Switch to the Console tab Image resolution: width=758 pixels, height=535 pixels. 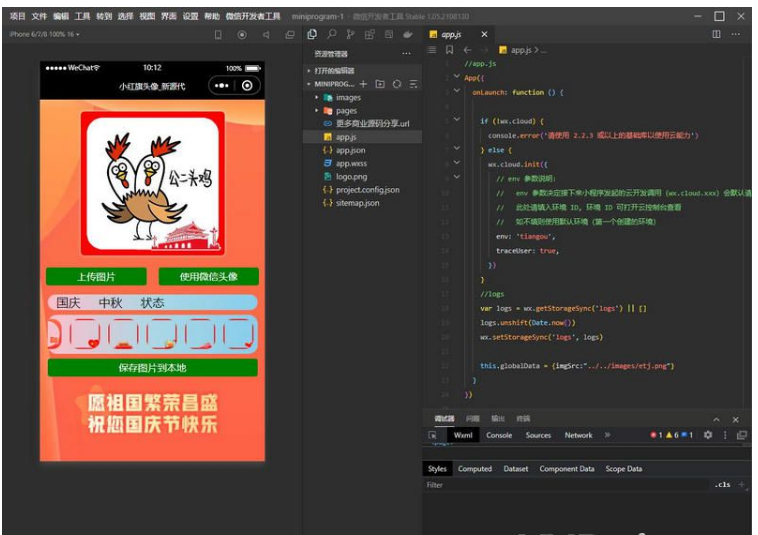point(498,436)
